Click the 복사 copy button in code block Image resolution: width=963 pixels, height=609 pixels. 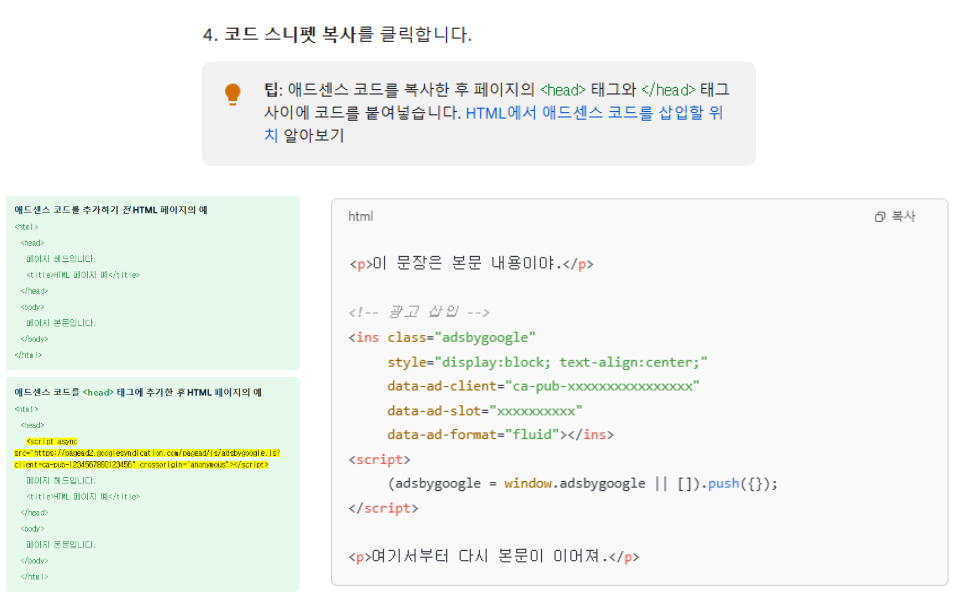point(895,216)
